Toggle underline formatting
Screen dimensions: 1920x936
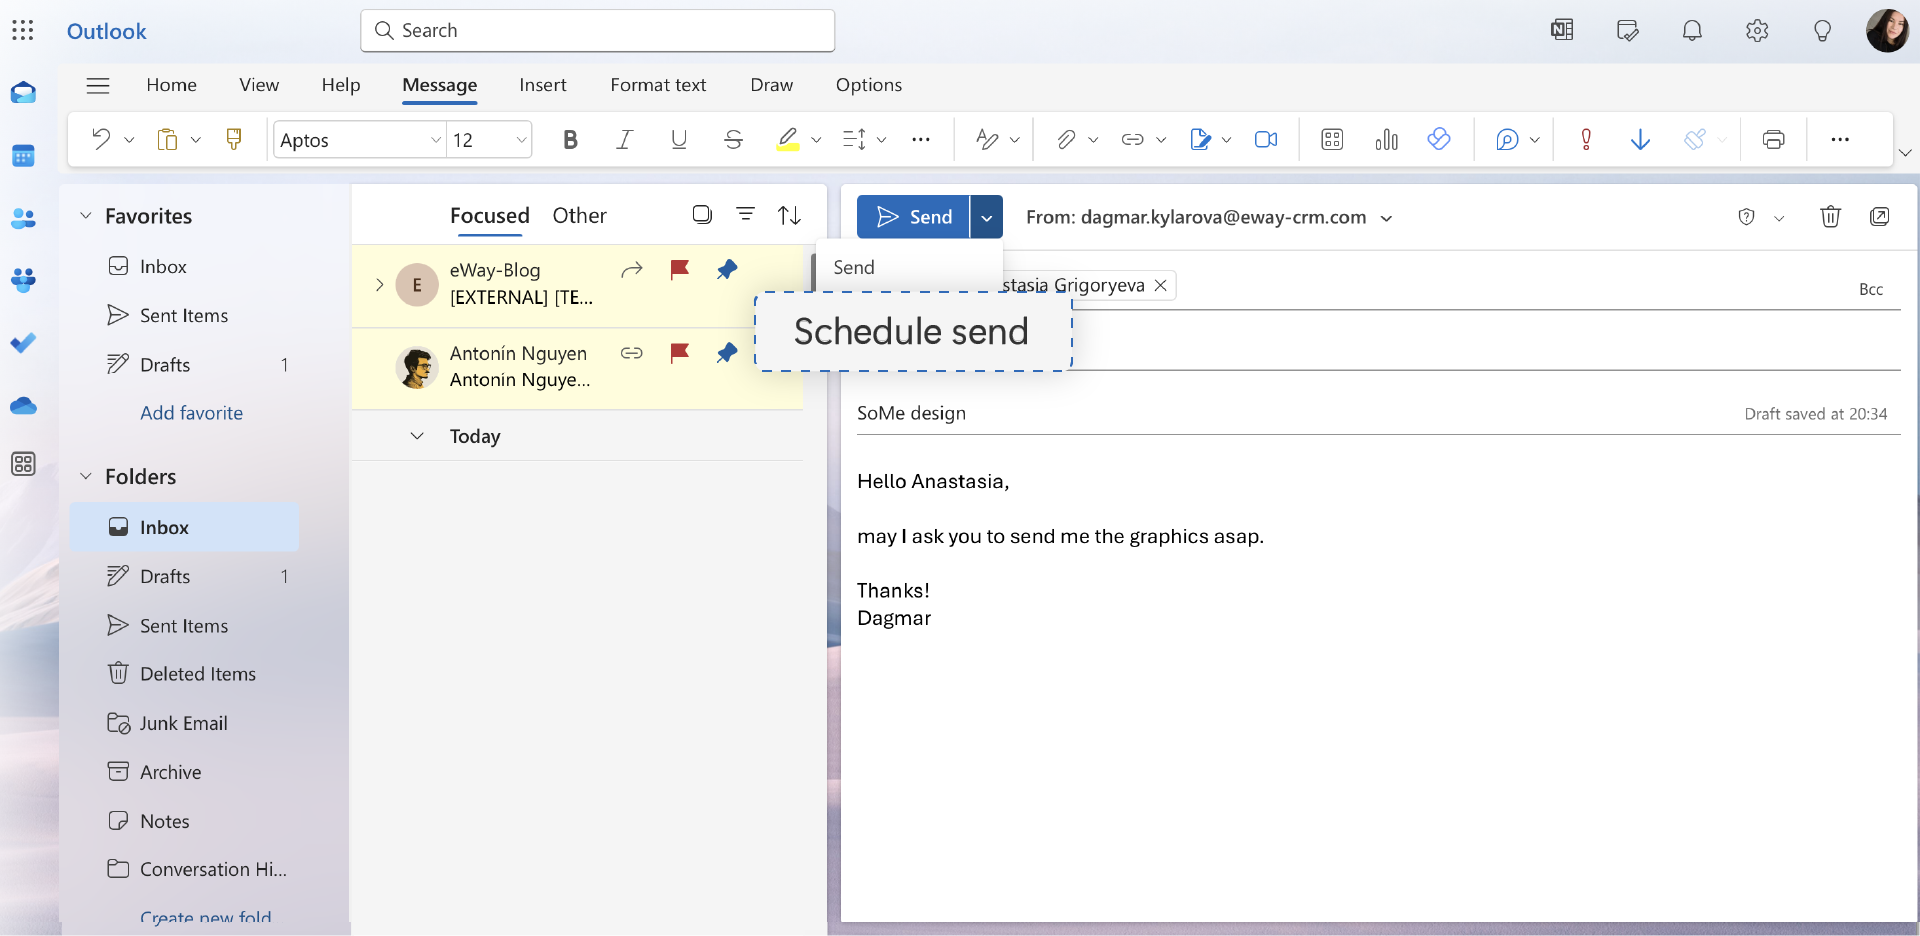tap(679, 140)
